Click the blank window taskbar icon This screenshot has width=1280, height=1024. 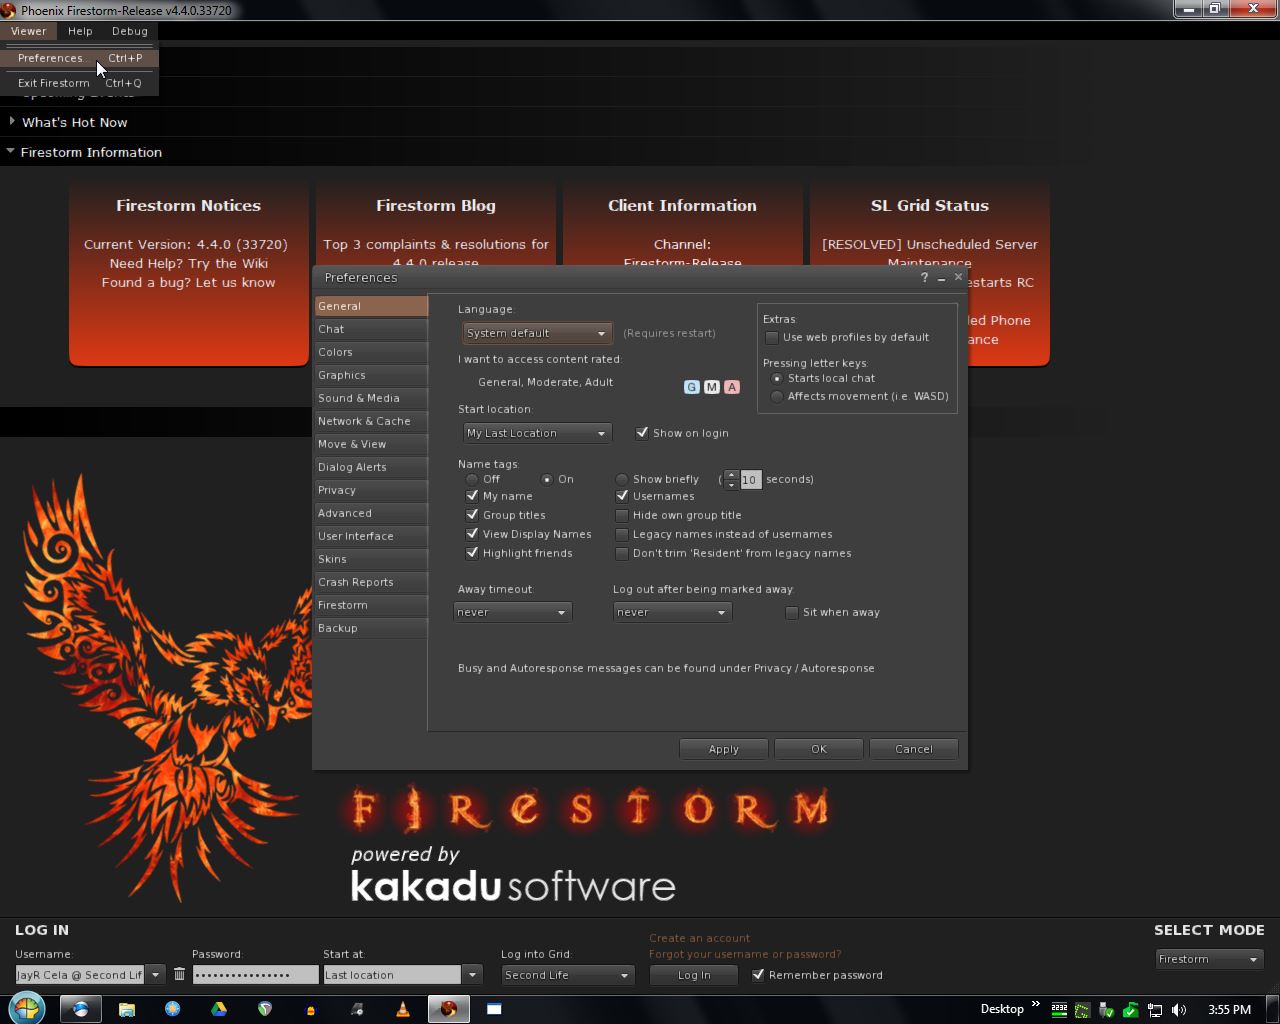[x=494, y=1009]
